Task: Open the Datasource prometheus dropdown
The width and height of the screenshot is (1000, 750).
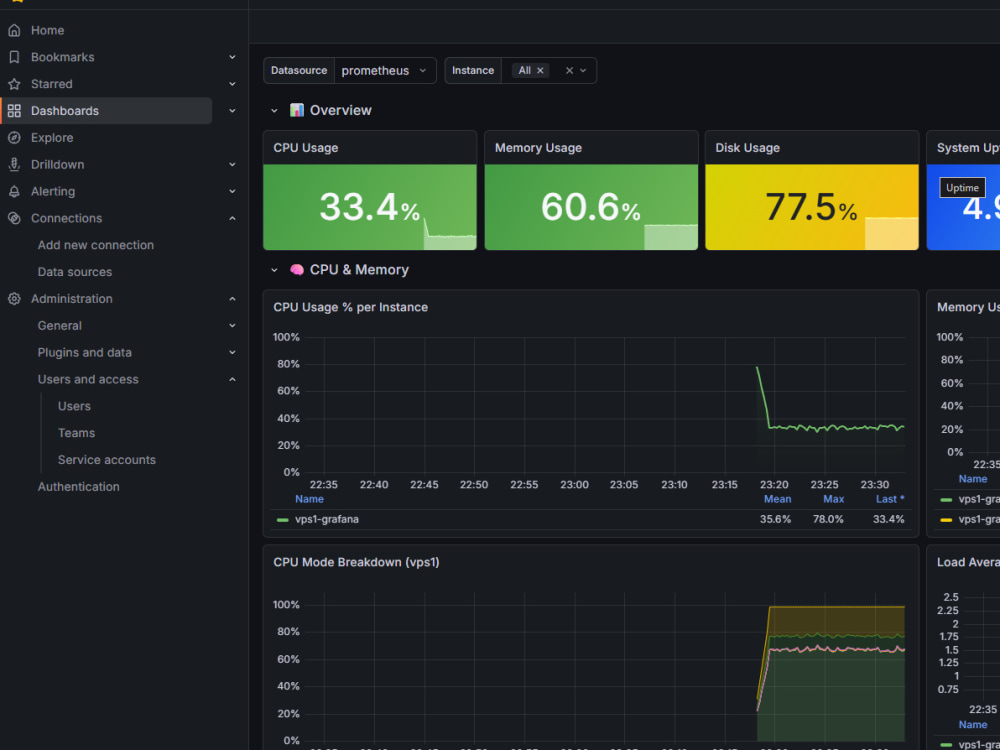Action: (x=385, y=71)
